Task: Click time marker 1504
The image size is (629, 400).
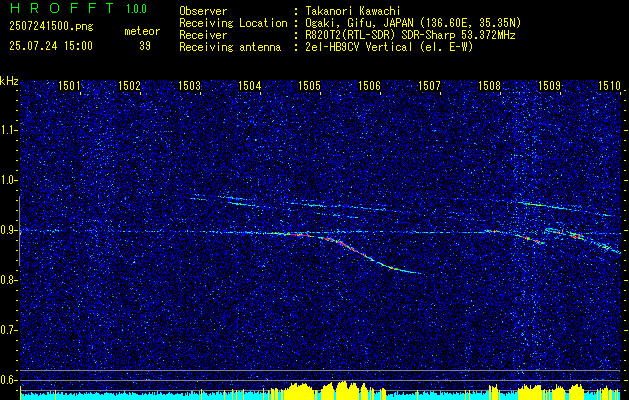Action: point(250,85)
